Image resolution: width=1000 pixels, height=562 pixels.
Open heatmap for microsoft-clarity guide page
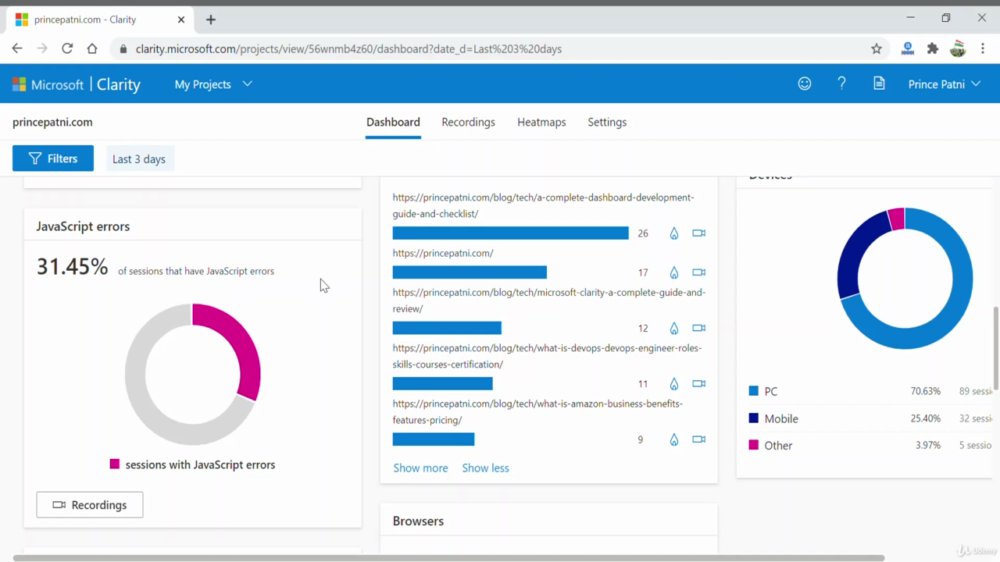tap(673, 328)
